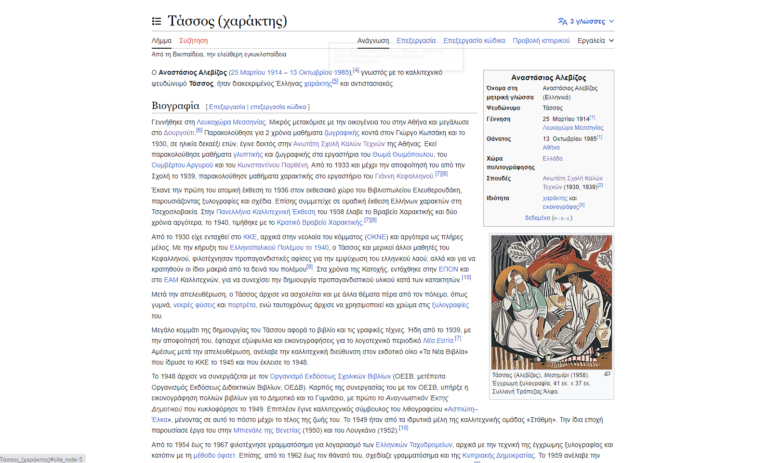Follow Ελληνοϊταλικού Πολέμου το 1940 link
Viewport: 768px width, 463px height.
point(279,247)
